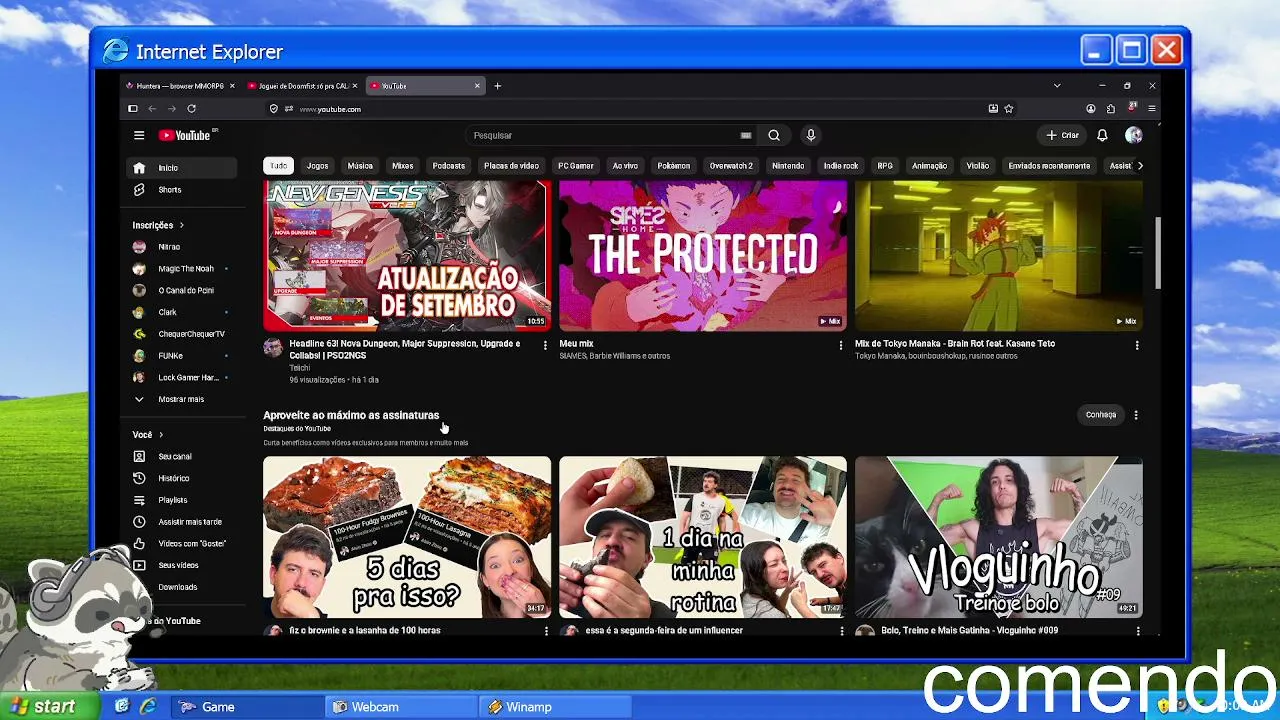Go to the YouTube logo home link

click(186, 135)
